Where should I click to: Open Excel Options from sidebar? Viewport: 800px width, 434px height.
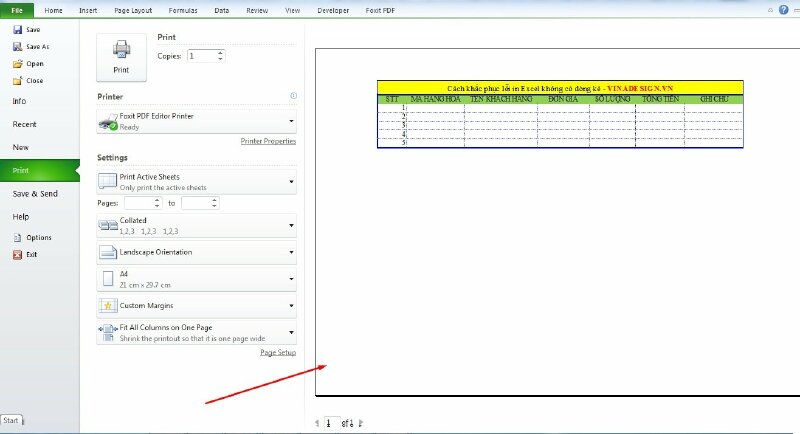[x=17, y=238]
